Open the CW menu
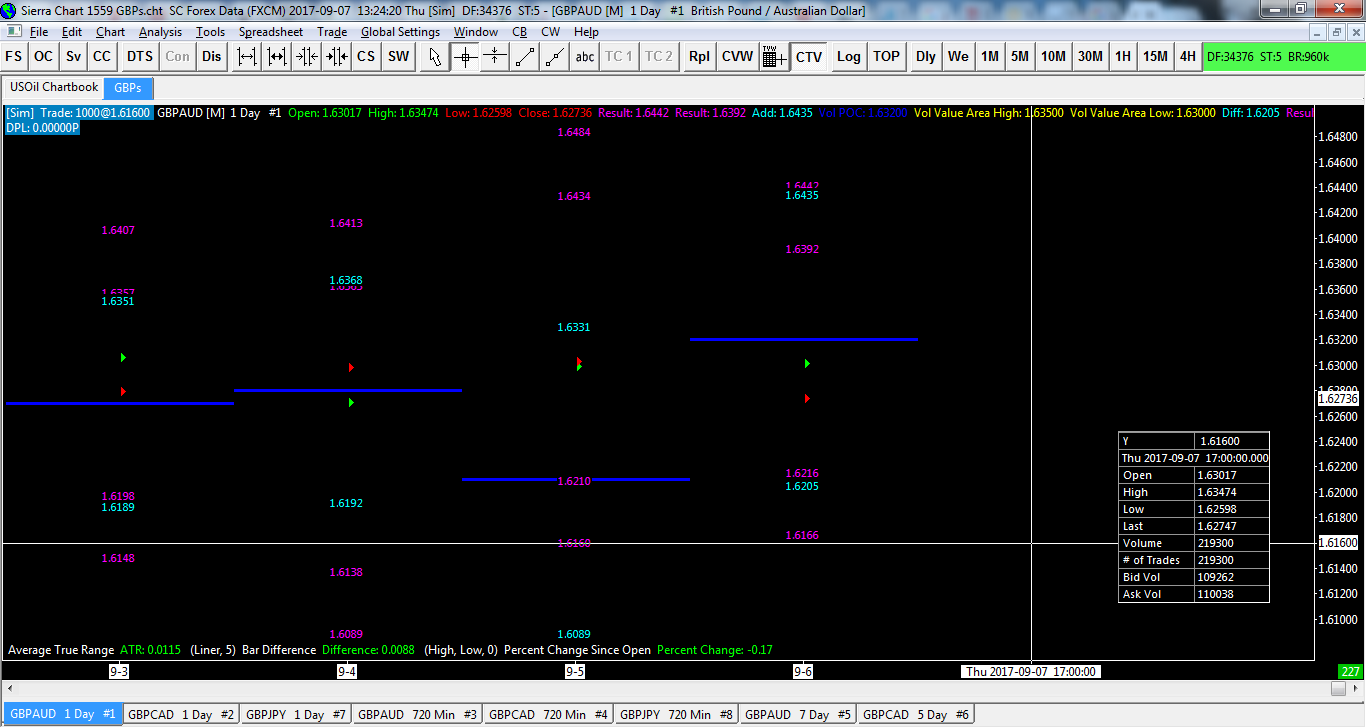Image resolution: width=1366 pixels, height=728 pixels. (x=551, y=32)
